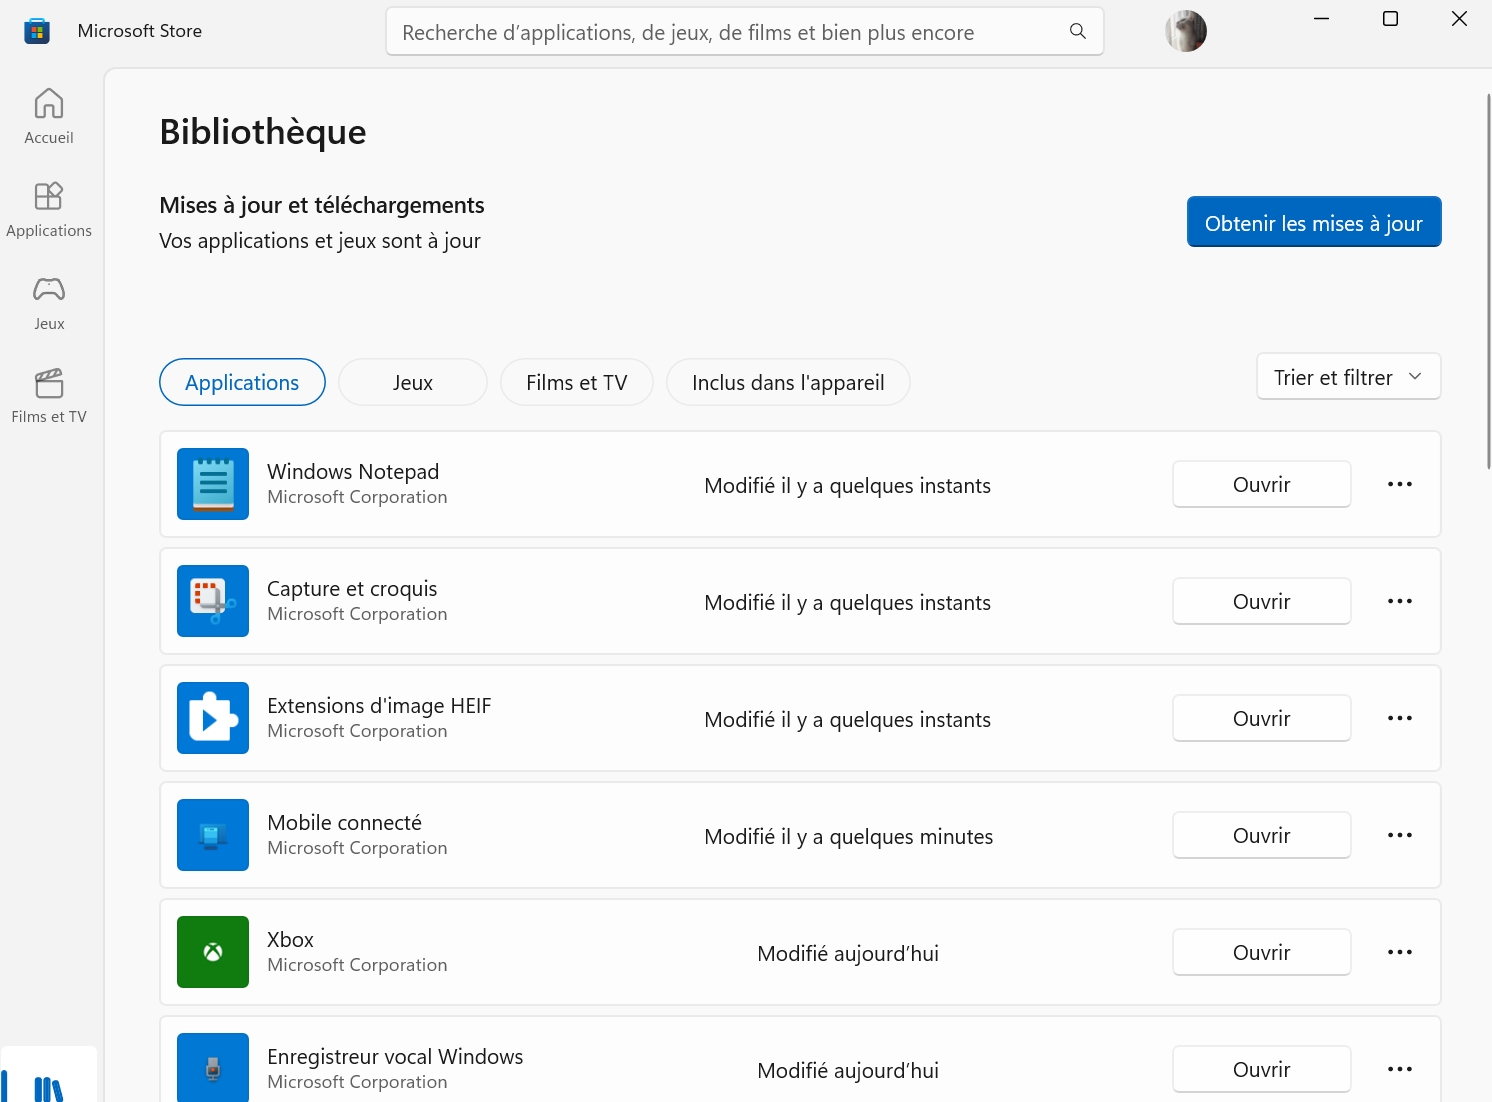1492x1102 pixels.
Task: Click the Xbox app icon
Action: 213,952
